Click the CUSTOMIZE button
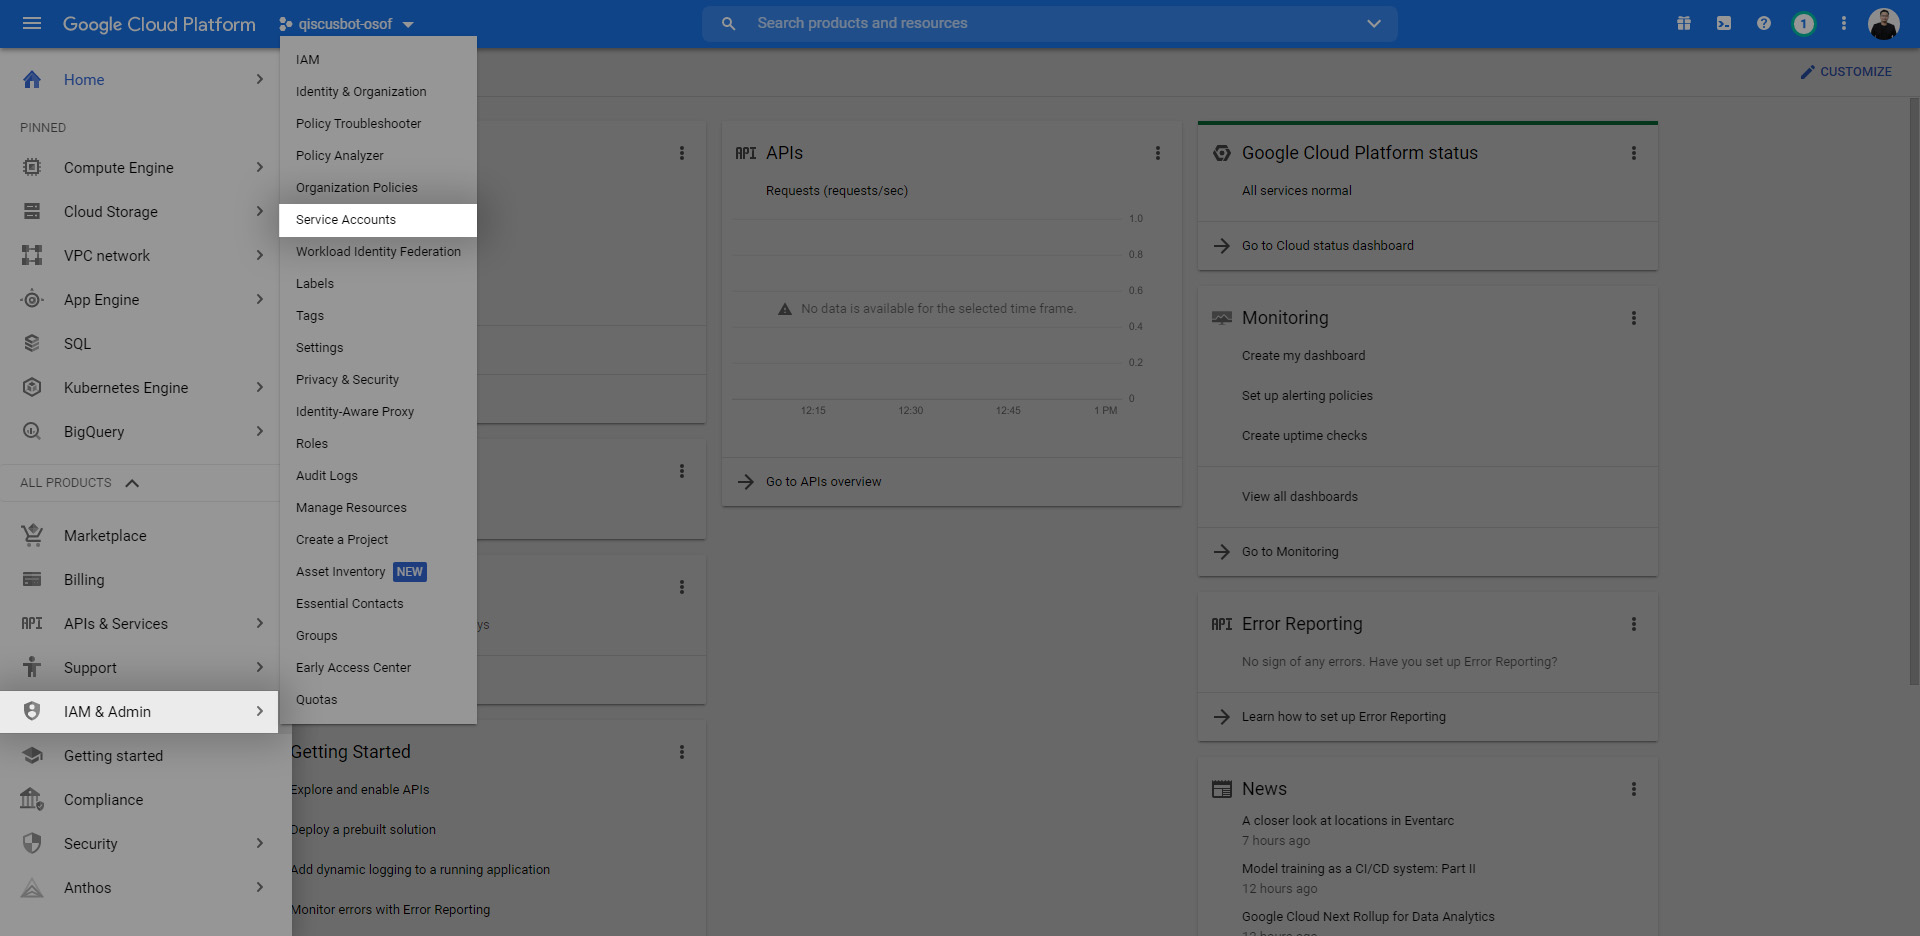 tap(1846, 71)
